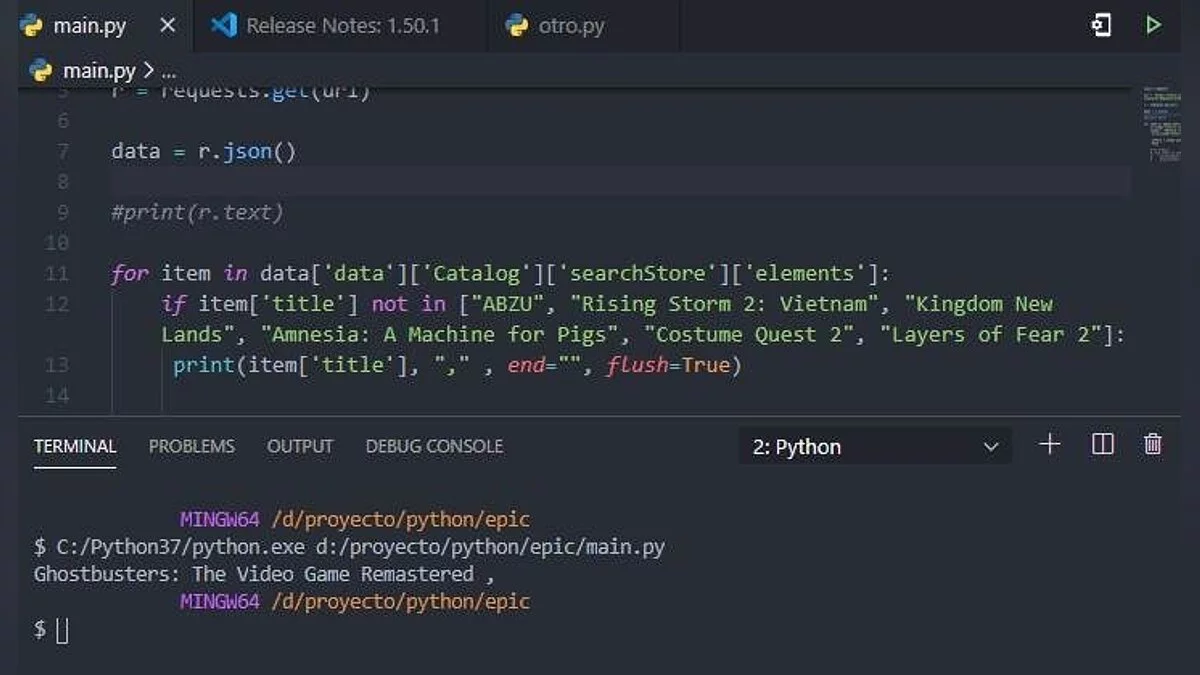Click the Python logo in the breadcrumb bar
Screen dimensions: 1200x675
[x=41, y=70]
